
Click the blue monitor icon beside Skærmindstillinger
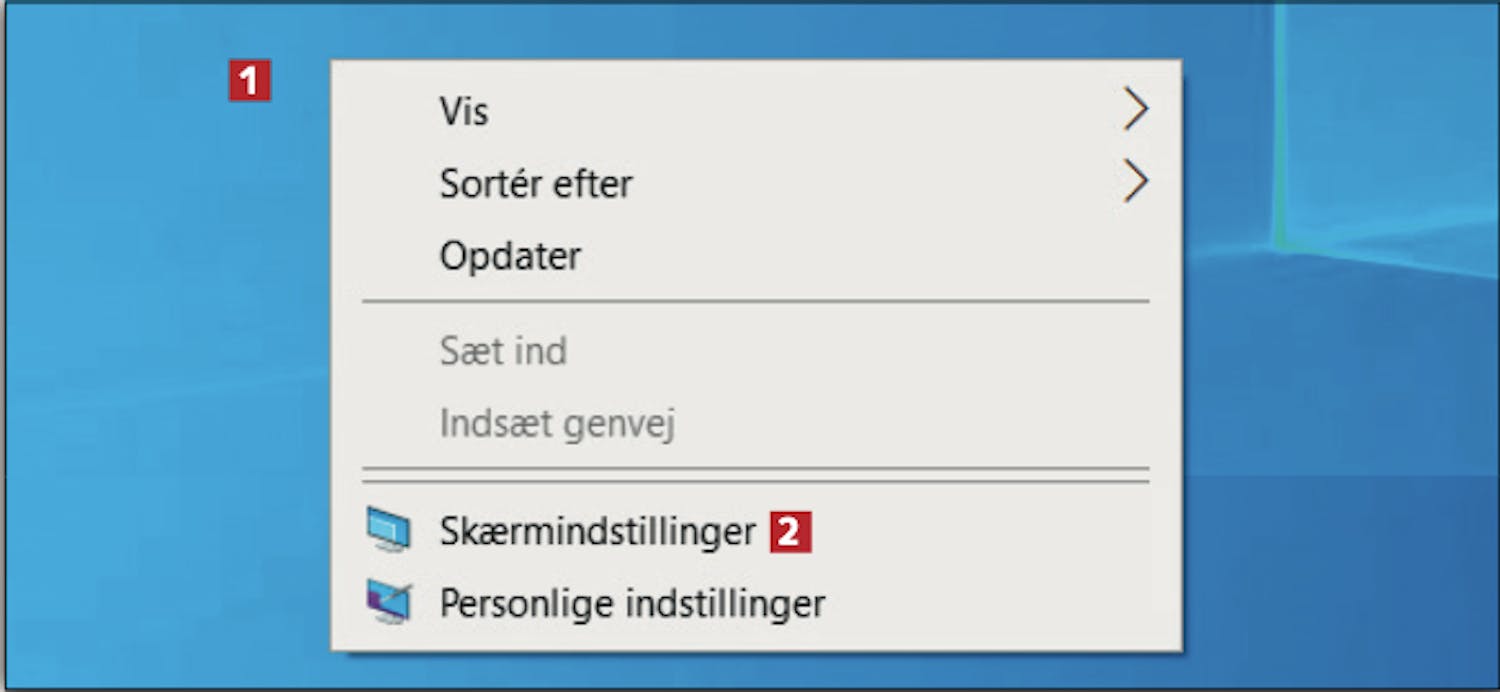tap(388, 530)
